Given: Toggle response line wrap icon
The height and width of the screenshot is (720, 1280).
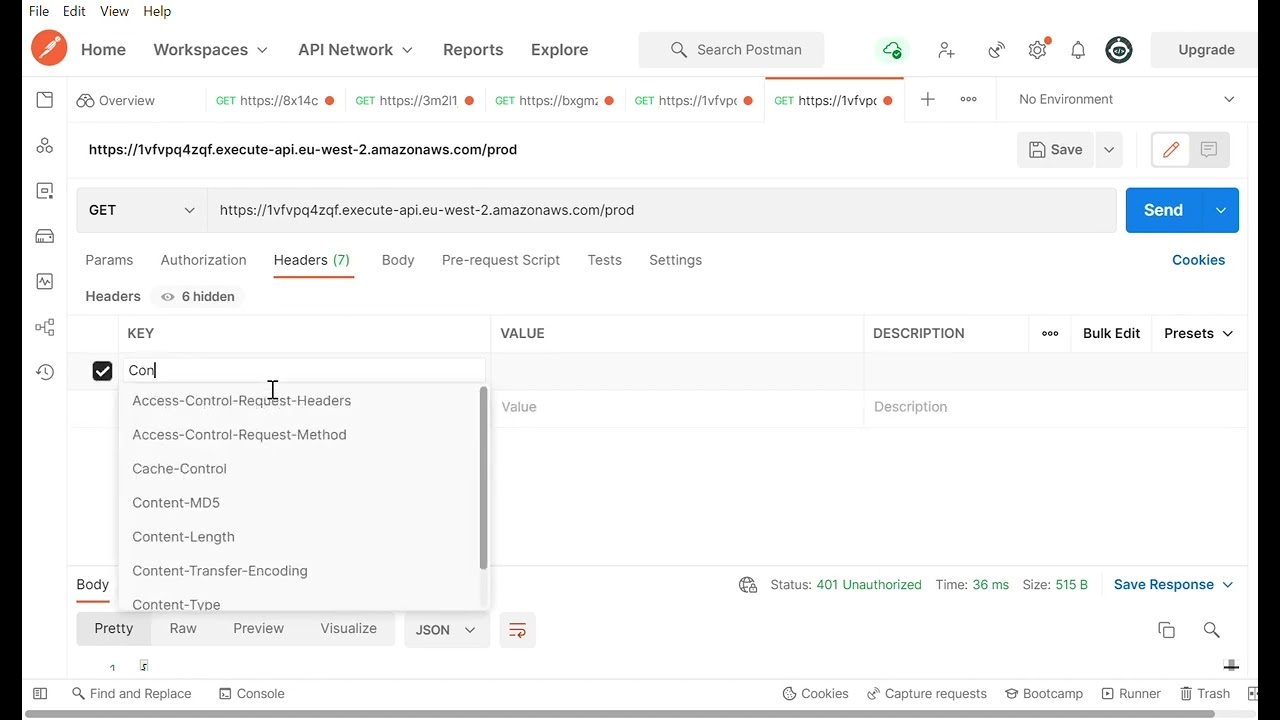Looking at the screenshot, I should (518, 630).
